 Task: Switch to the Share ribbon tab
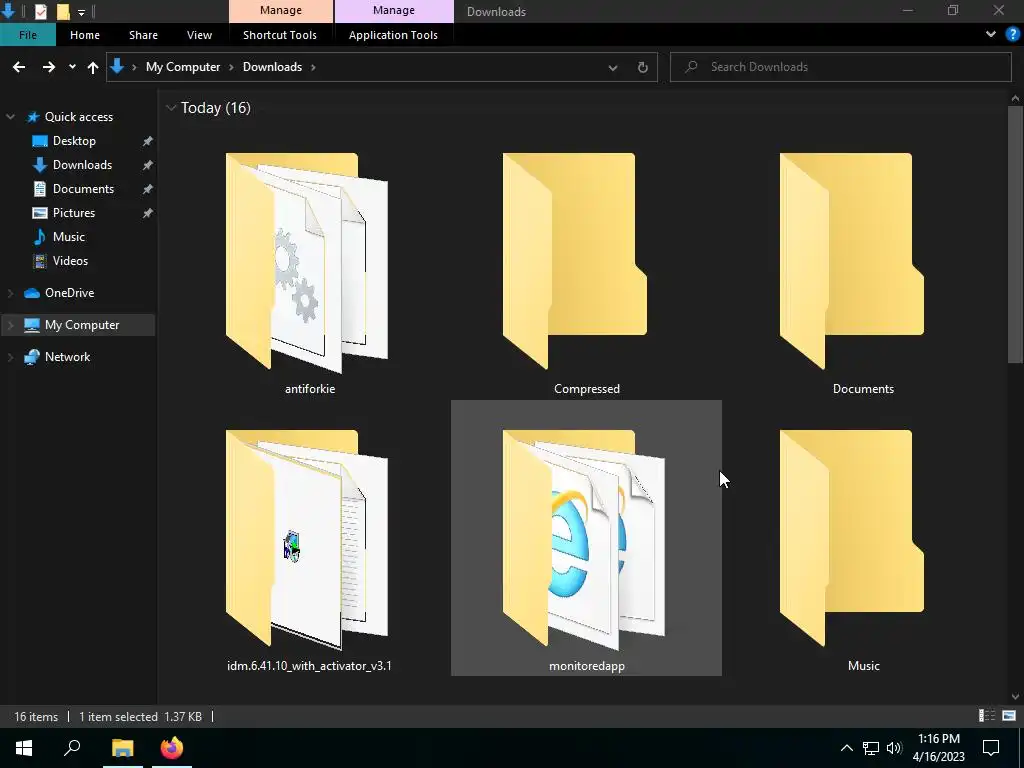coord(143,35)
